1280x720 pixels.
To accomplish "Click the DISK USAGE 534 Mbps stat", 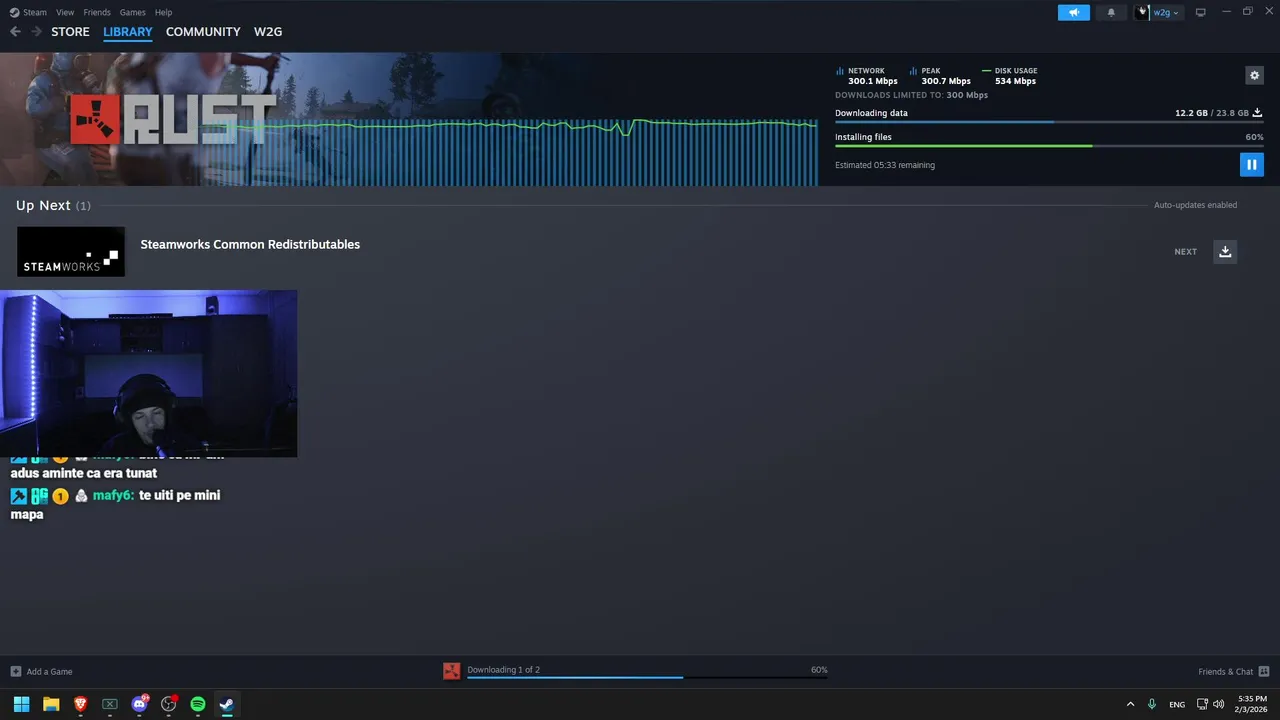I will click(1010, 76).
